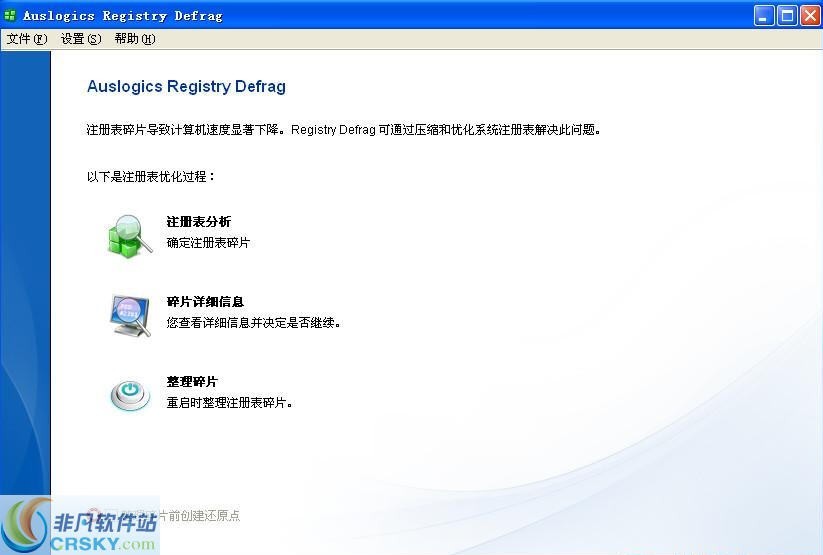Viewport: 823px width, 555px height.
Task: Open the 设置(S) menu
Action: click(x=81, y=39)
